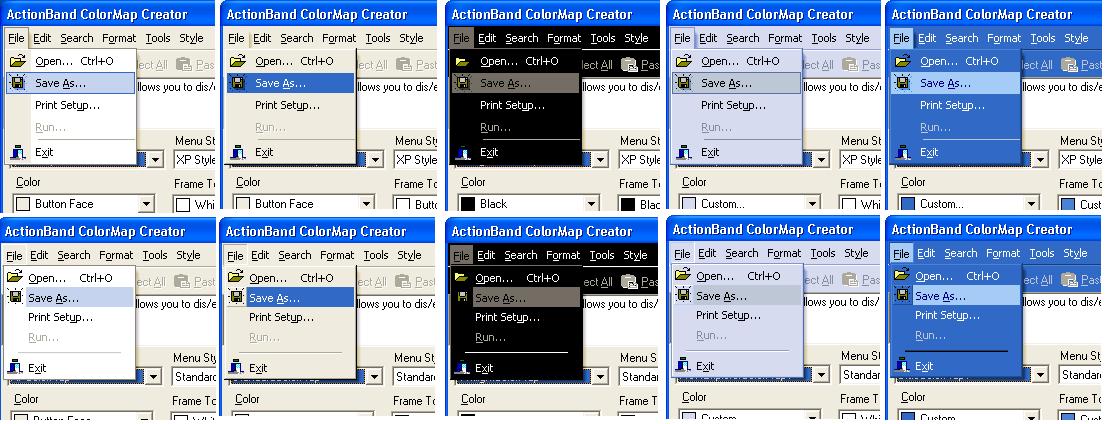The width and height of the screenshot is (1105, 424).
Task: Open the Black color dropdown in black-themed window
Action: [x=591, y=204]
